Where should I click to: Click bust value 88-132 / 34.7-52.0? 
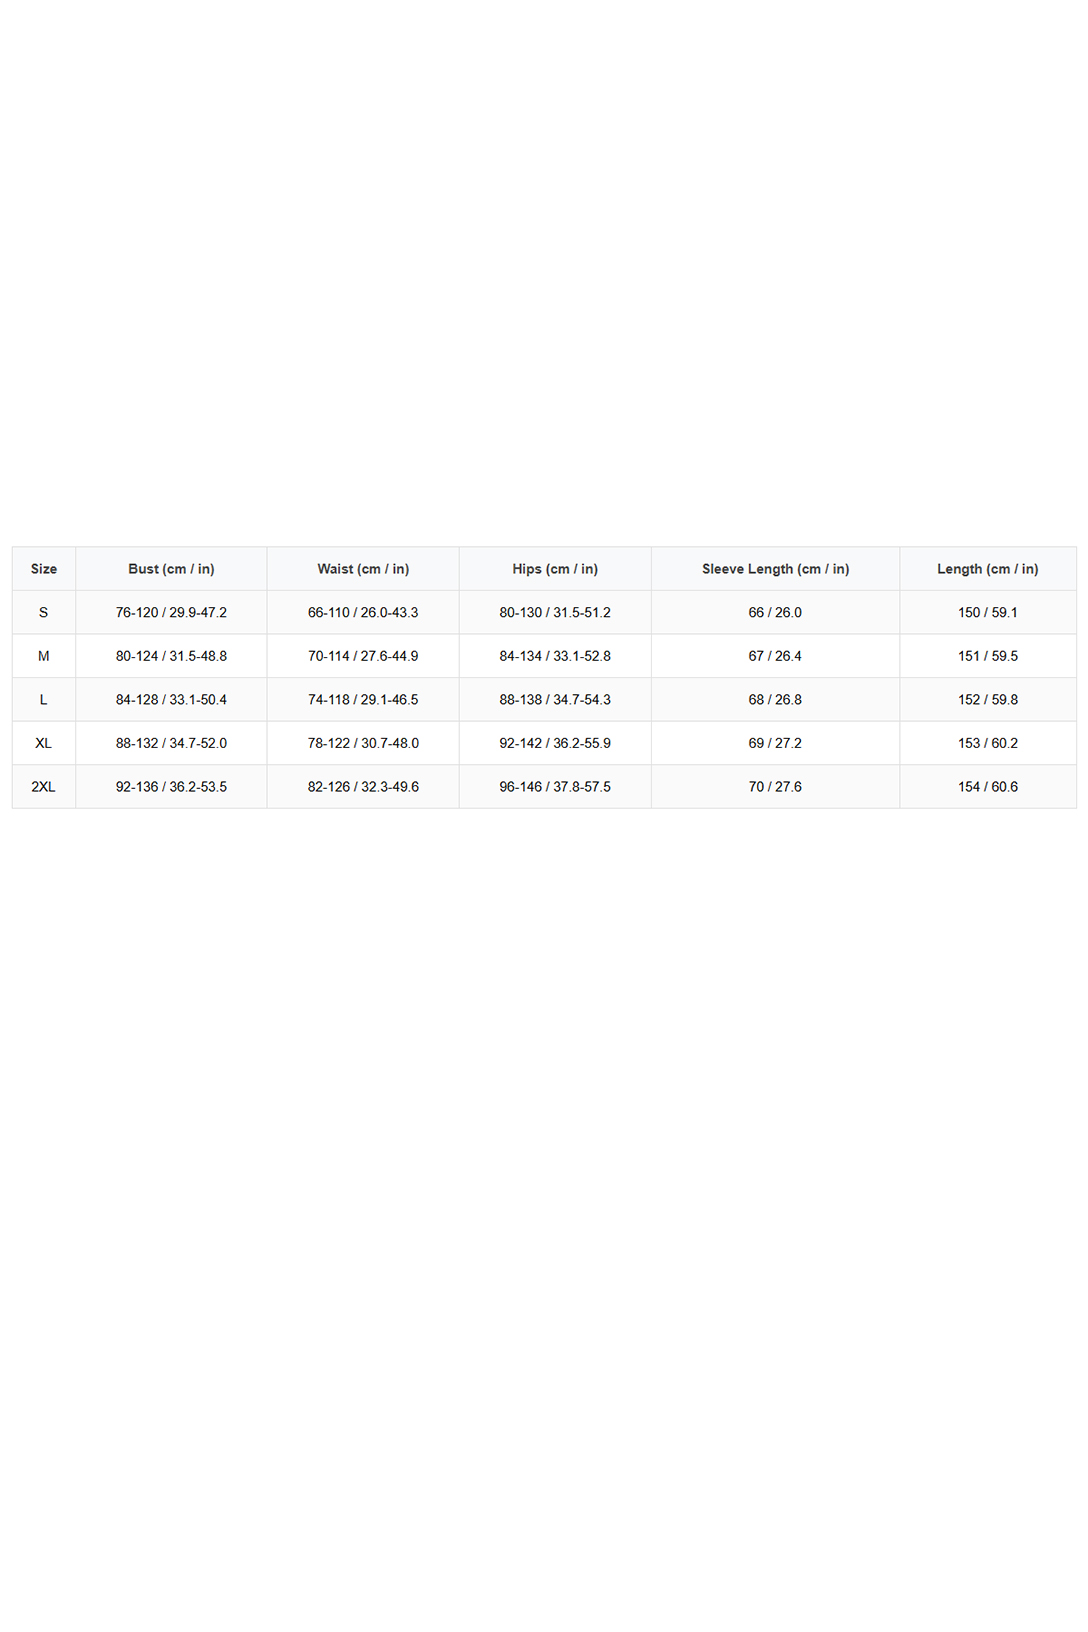(171, 743)
